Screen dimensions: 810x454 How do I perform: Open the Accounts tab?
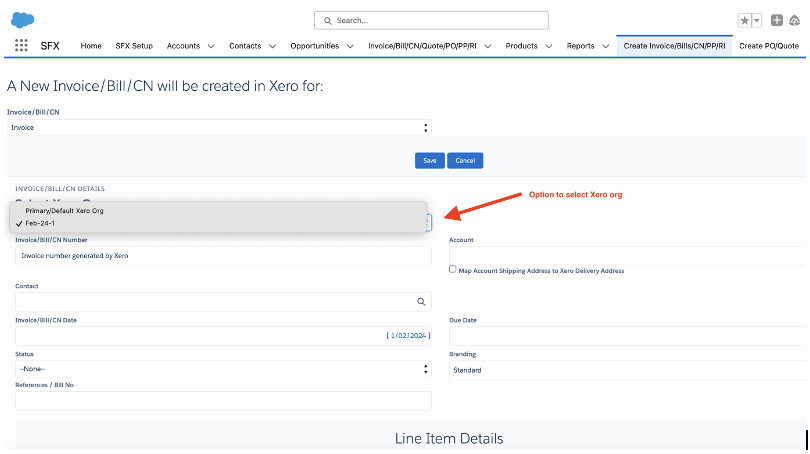point(183,46)
